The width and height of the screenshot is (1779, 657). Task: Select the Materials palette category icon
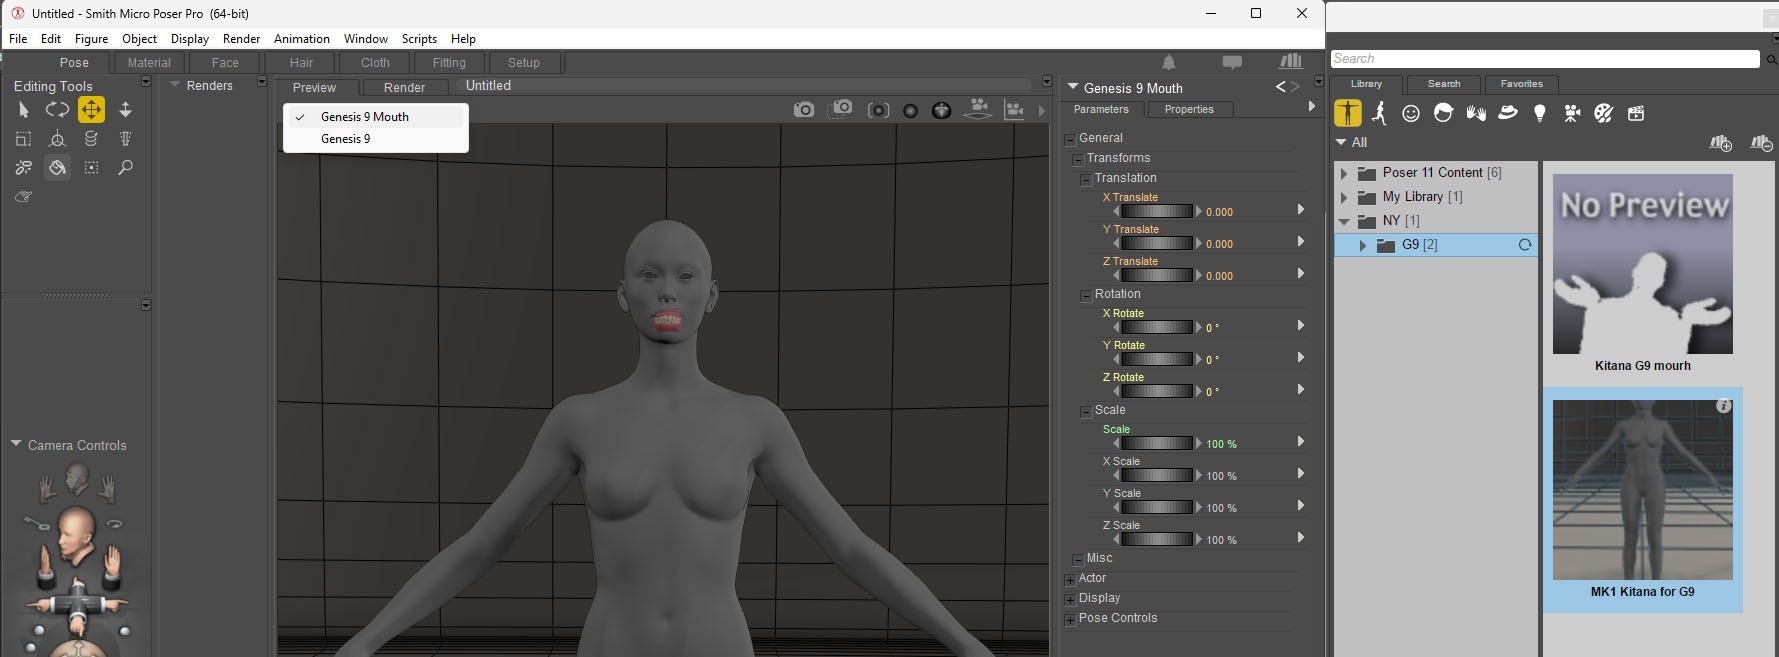click(x=1604, y=113)
